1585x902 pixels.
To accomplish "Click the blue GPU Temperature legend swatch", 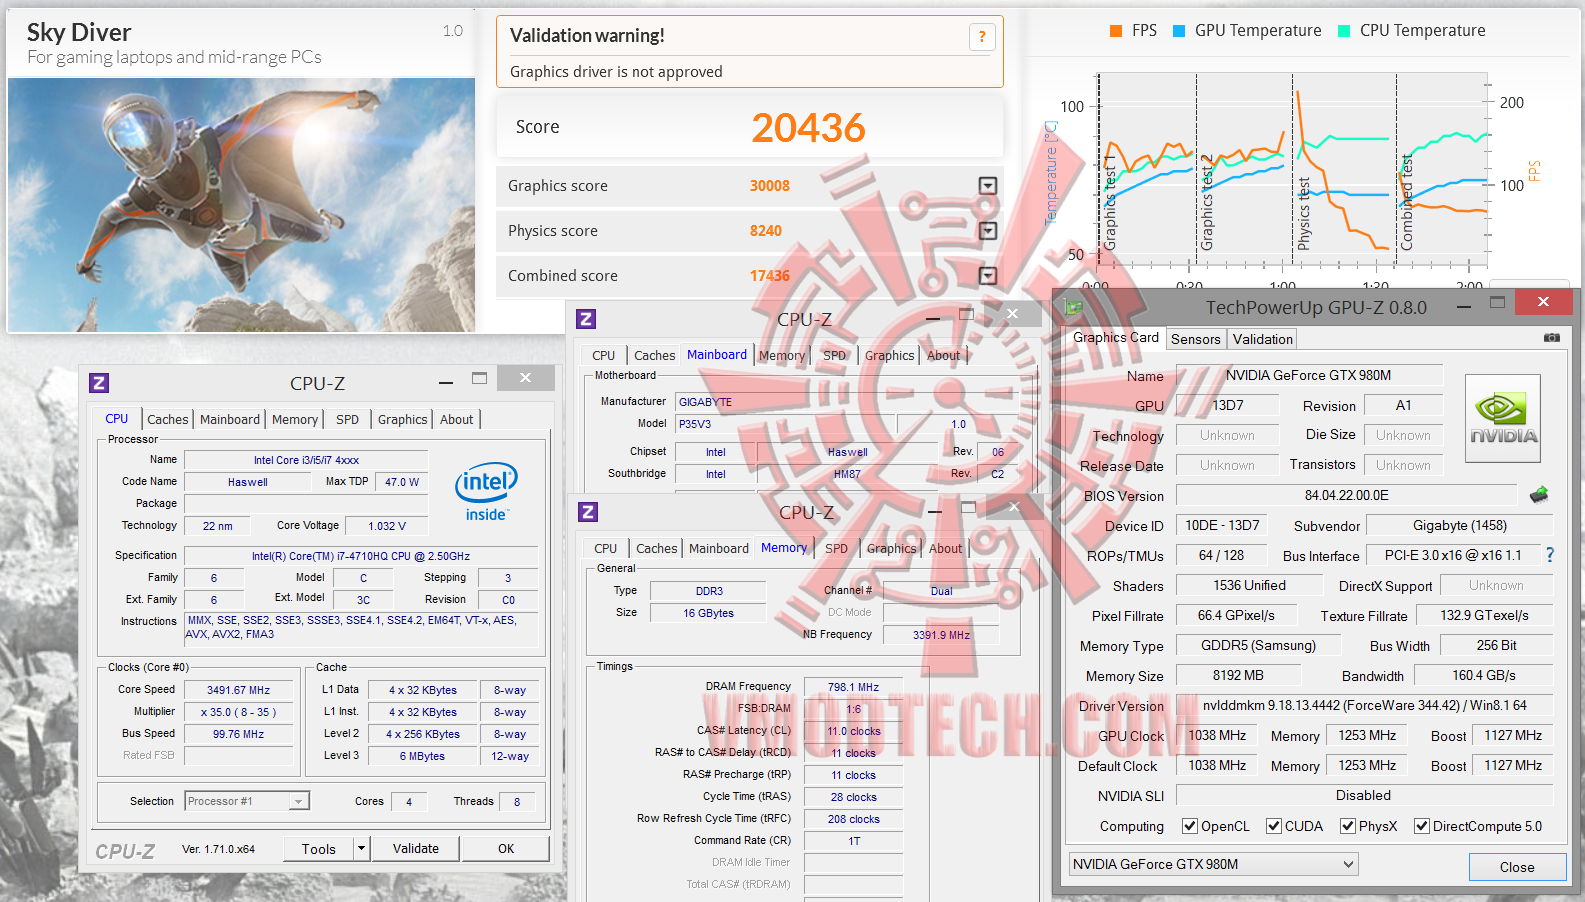I will coord(1179,31).
